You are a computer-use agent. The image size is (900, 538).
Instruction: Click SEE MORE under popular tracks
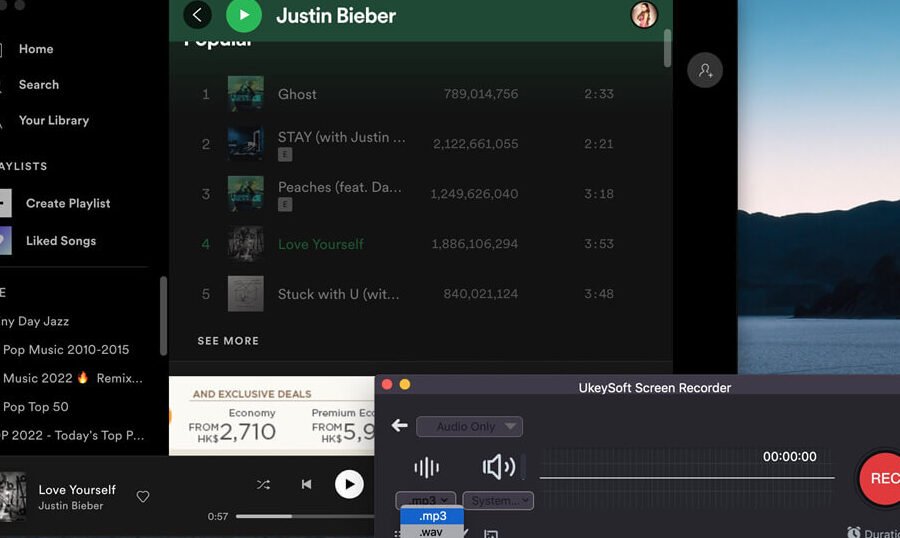pos(228,340)
